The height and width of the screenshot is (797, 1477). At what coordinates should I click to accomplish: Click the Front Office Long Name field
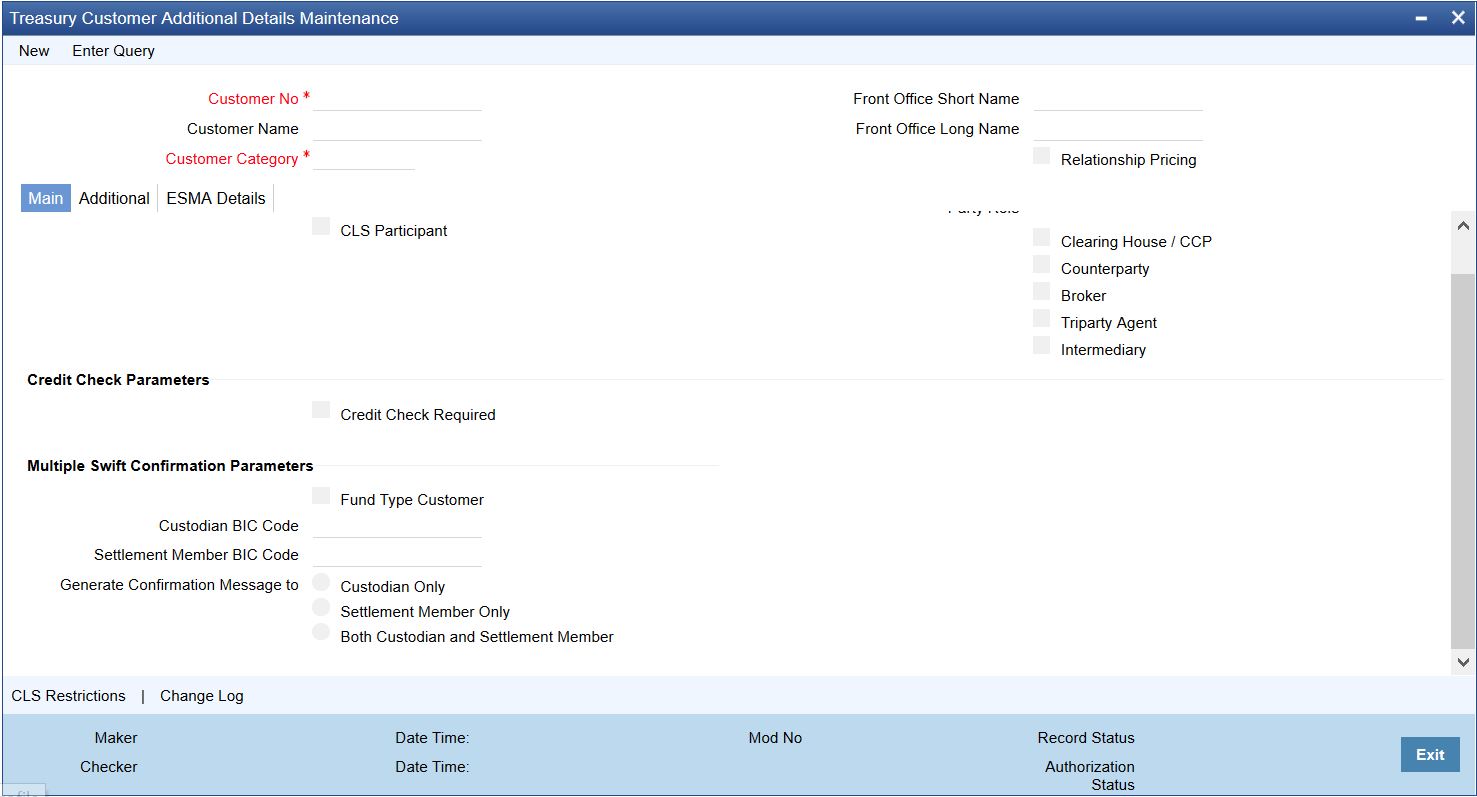point(1118,129)
